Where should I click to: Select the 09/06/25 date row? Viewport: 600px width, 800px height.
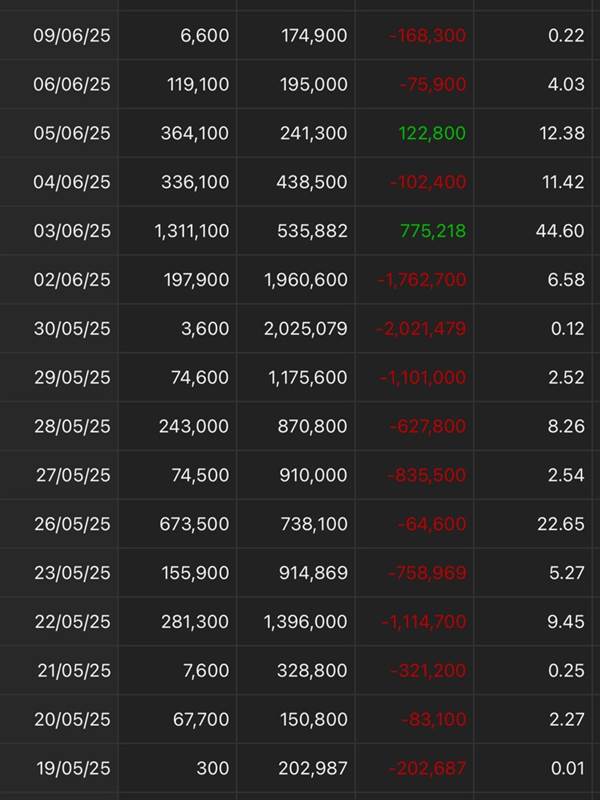(300, 35)
